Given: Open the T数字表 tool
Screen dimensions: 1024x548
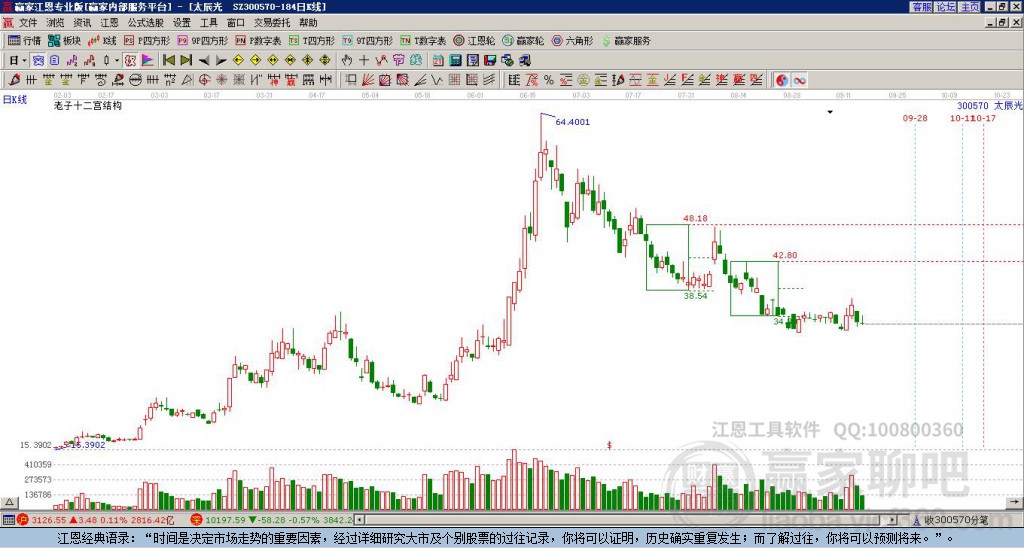Looking at the screenshot, I should [x=423, y=40].
